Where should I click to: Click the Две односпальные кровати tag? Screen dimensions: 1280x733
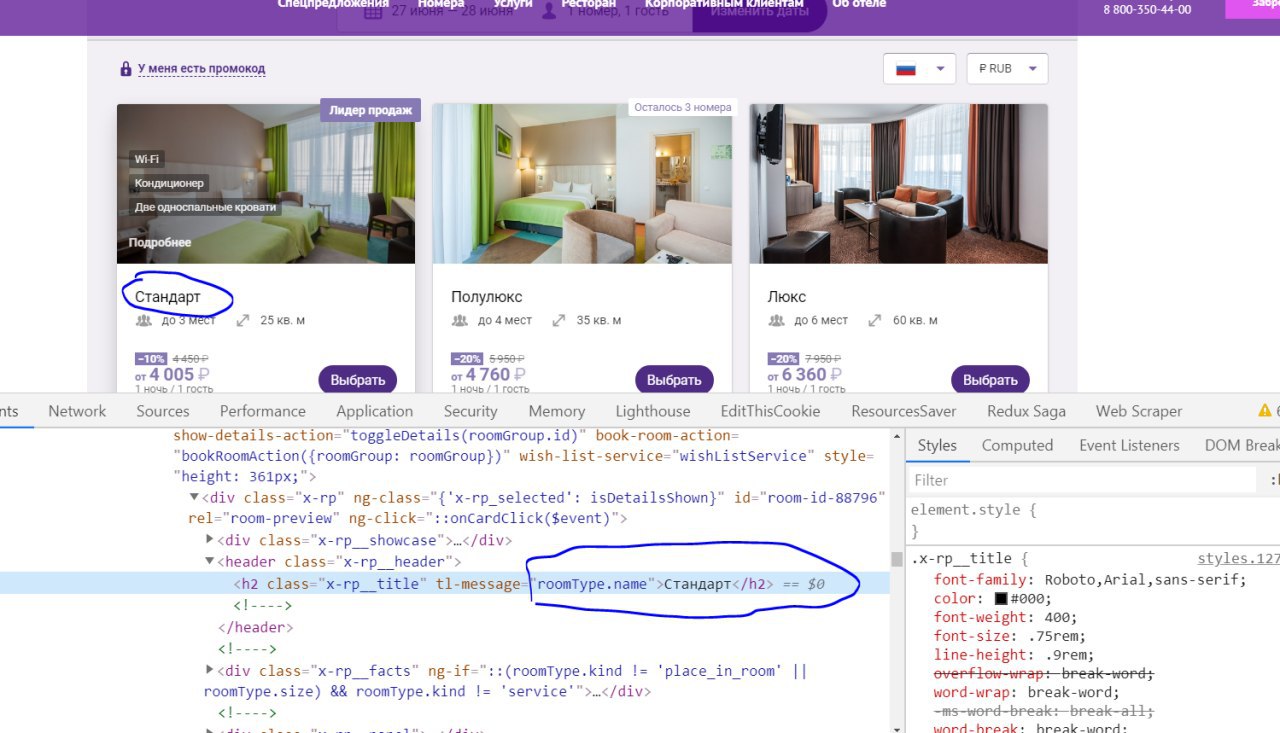[x=205, y=208]
